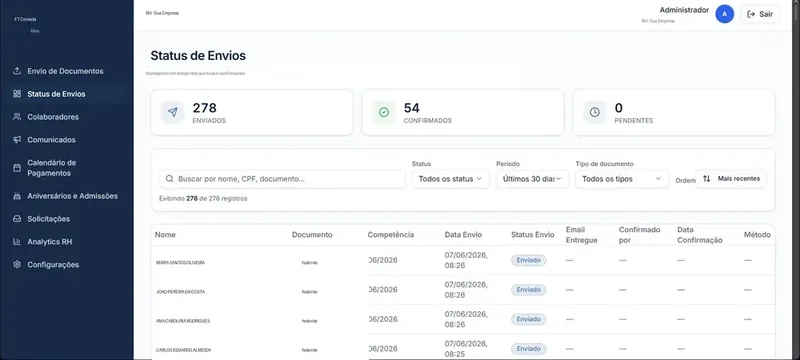The height and width of the screenshot is (360, 800).
Task: Click the chevron arrow in Todos os tipos
Action: click(658, 178)
